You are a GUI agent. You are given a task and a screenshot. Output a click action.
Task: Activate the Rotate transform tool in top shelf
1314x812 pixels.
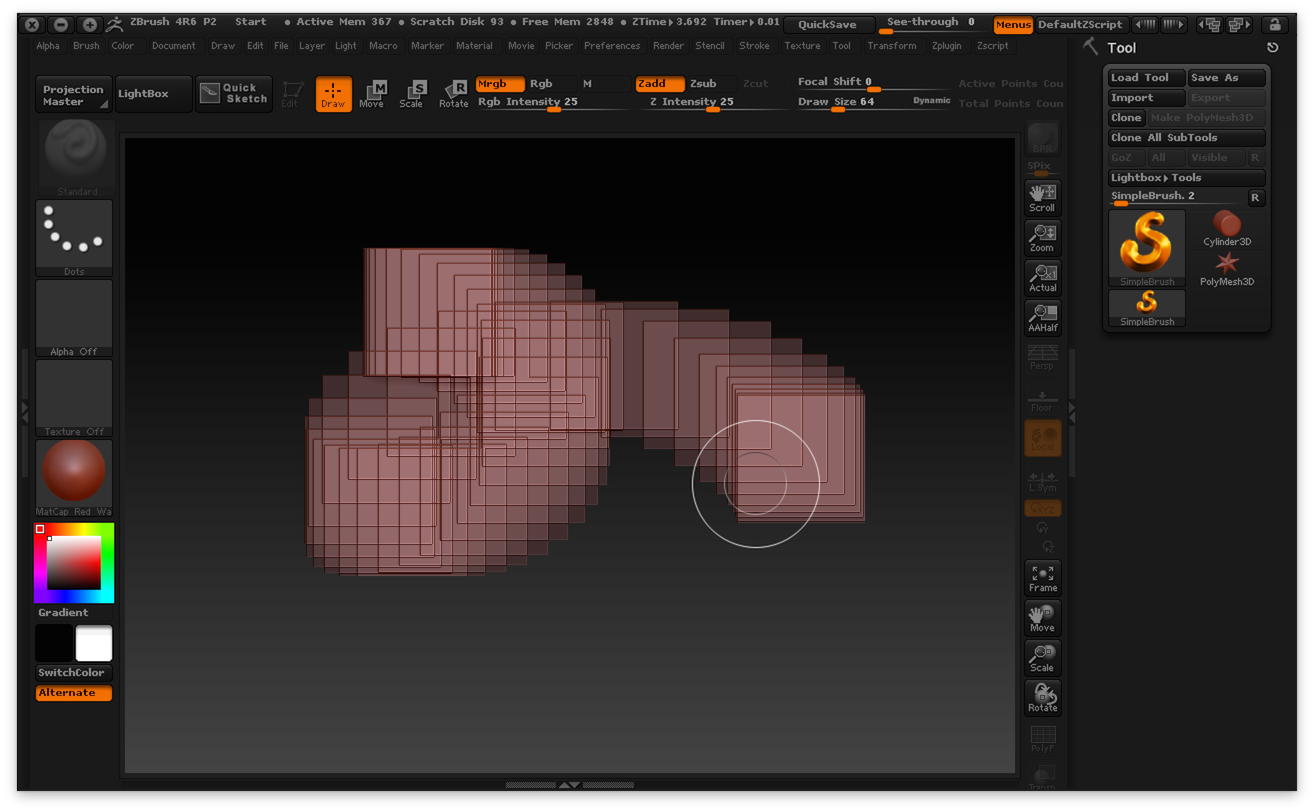coord(453,94)
